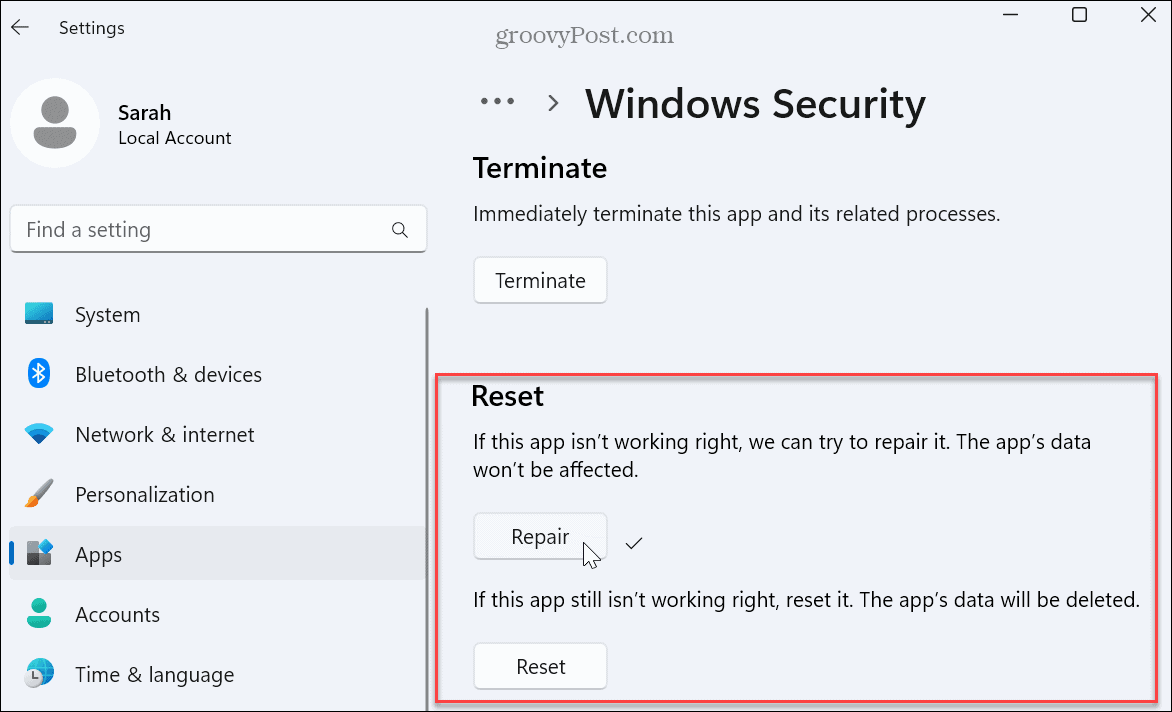1172x712 pixels.
Task: Close the Settings window
Action: (x=1148, y=14)
